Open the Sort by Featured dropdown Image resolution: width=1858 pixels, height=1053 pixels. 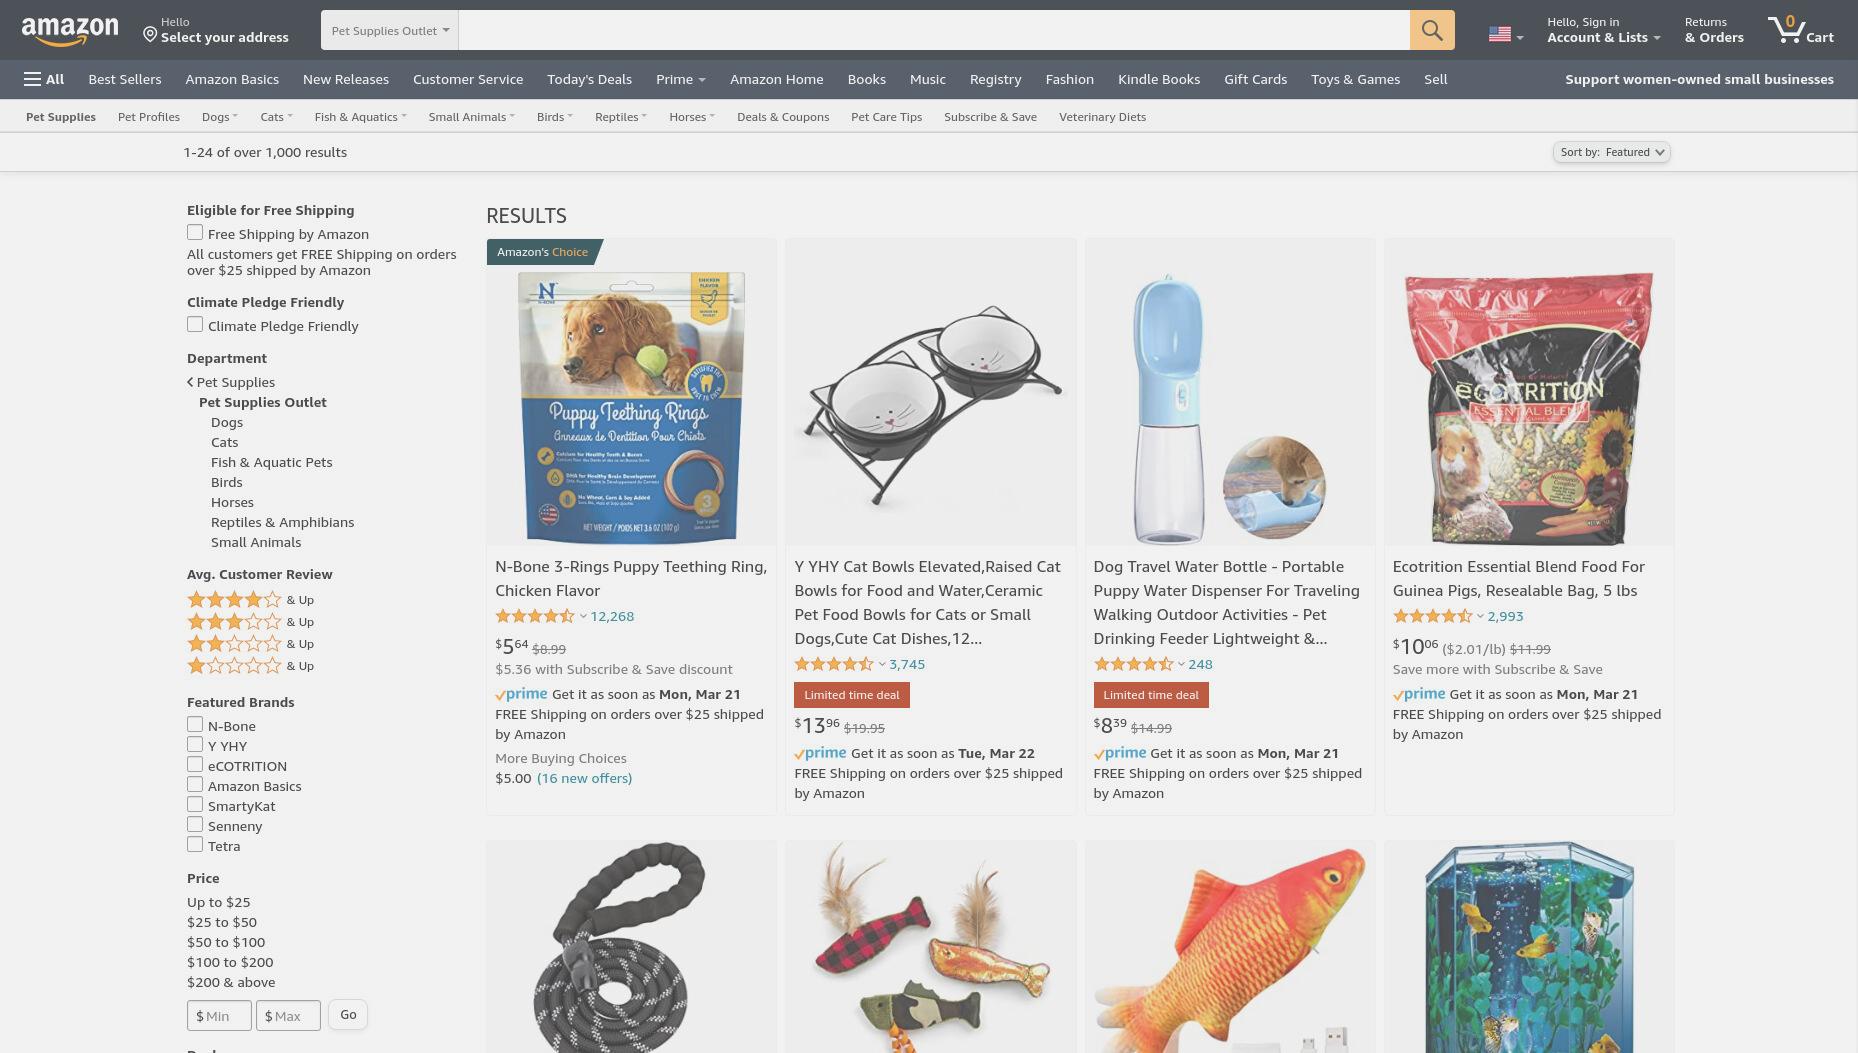click(1611, 152)
